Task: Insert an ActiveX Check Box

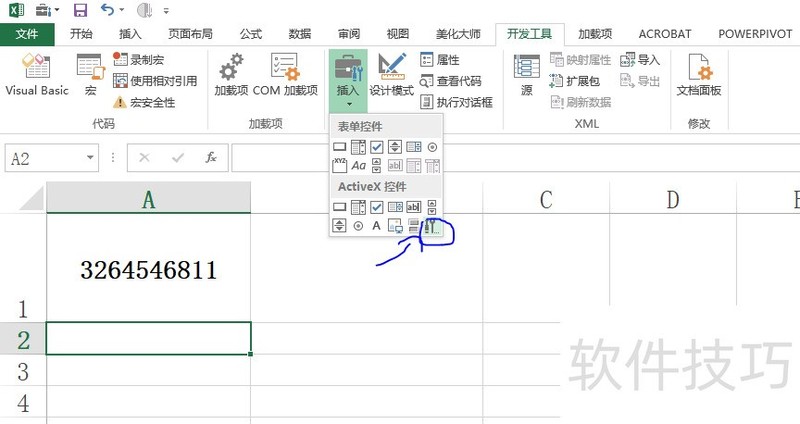Action: (x=377, y=207)
